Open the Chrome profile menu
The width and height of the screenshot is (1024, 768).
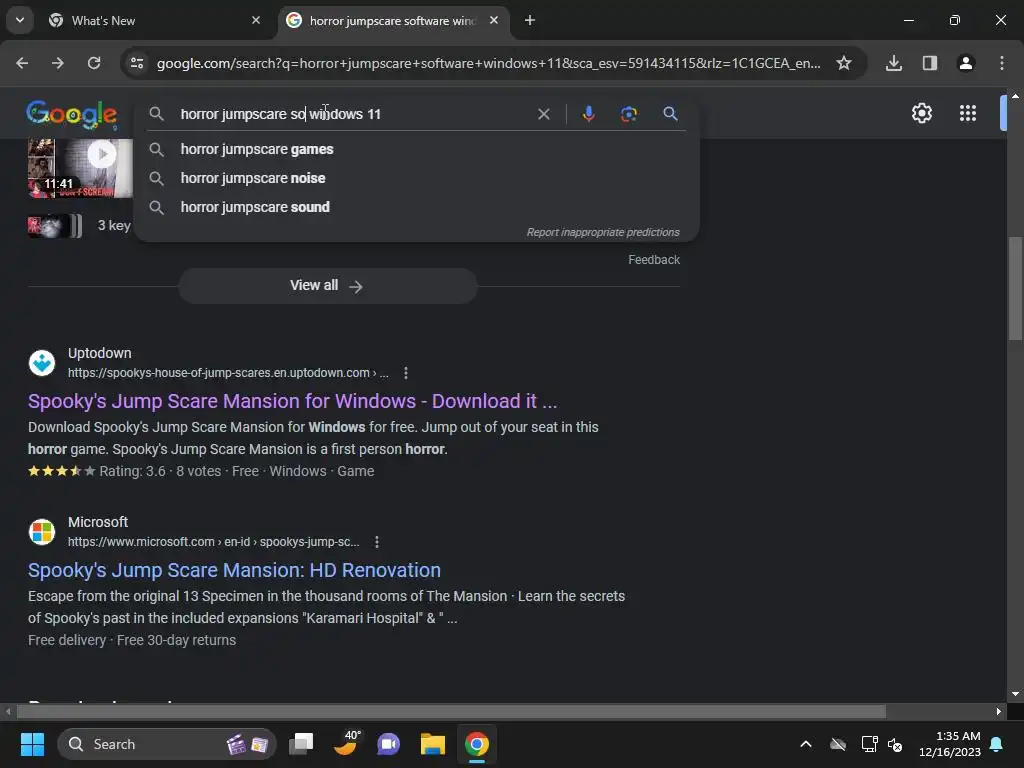(966, 63)
